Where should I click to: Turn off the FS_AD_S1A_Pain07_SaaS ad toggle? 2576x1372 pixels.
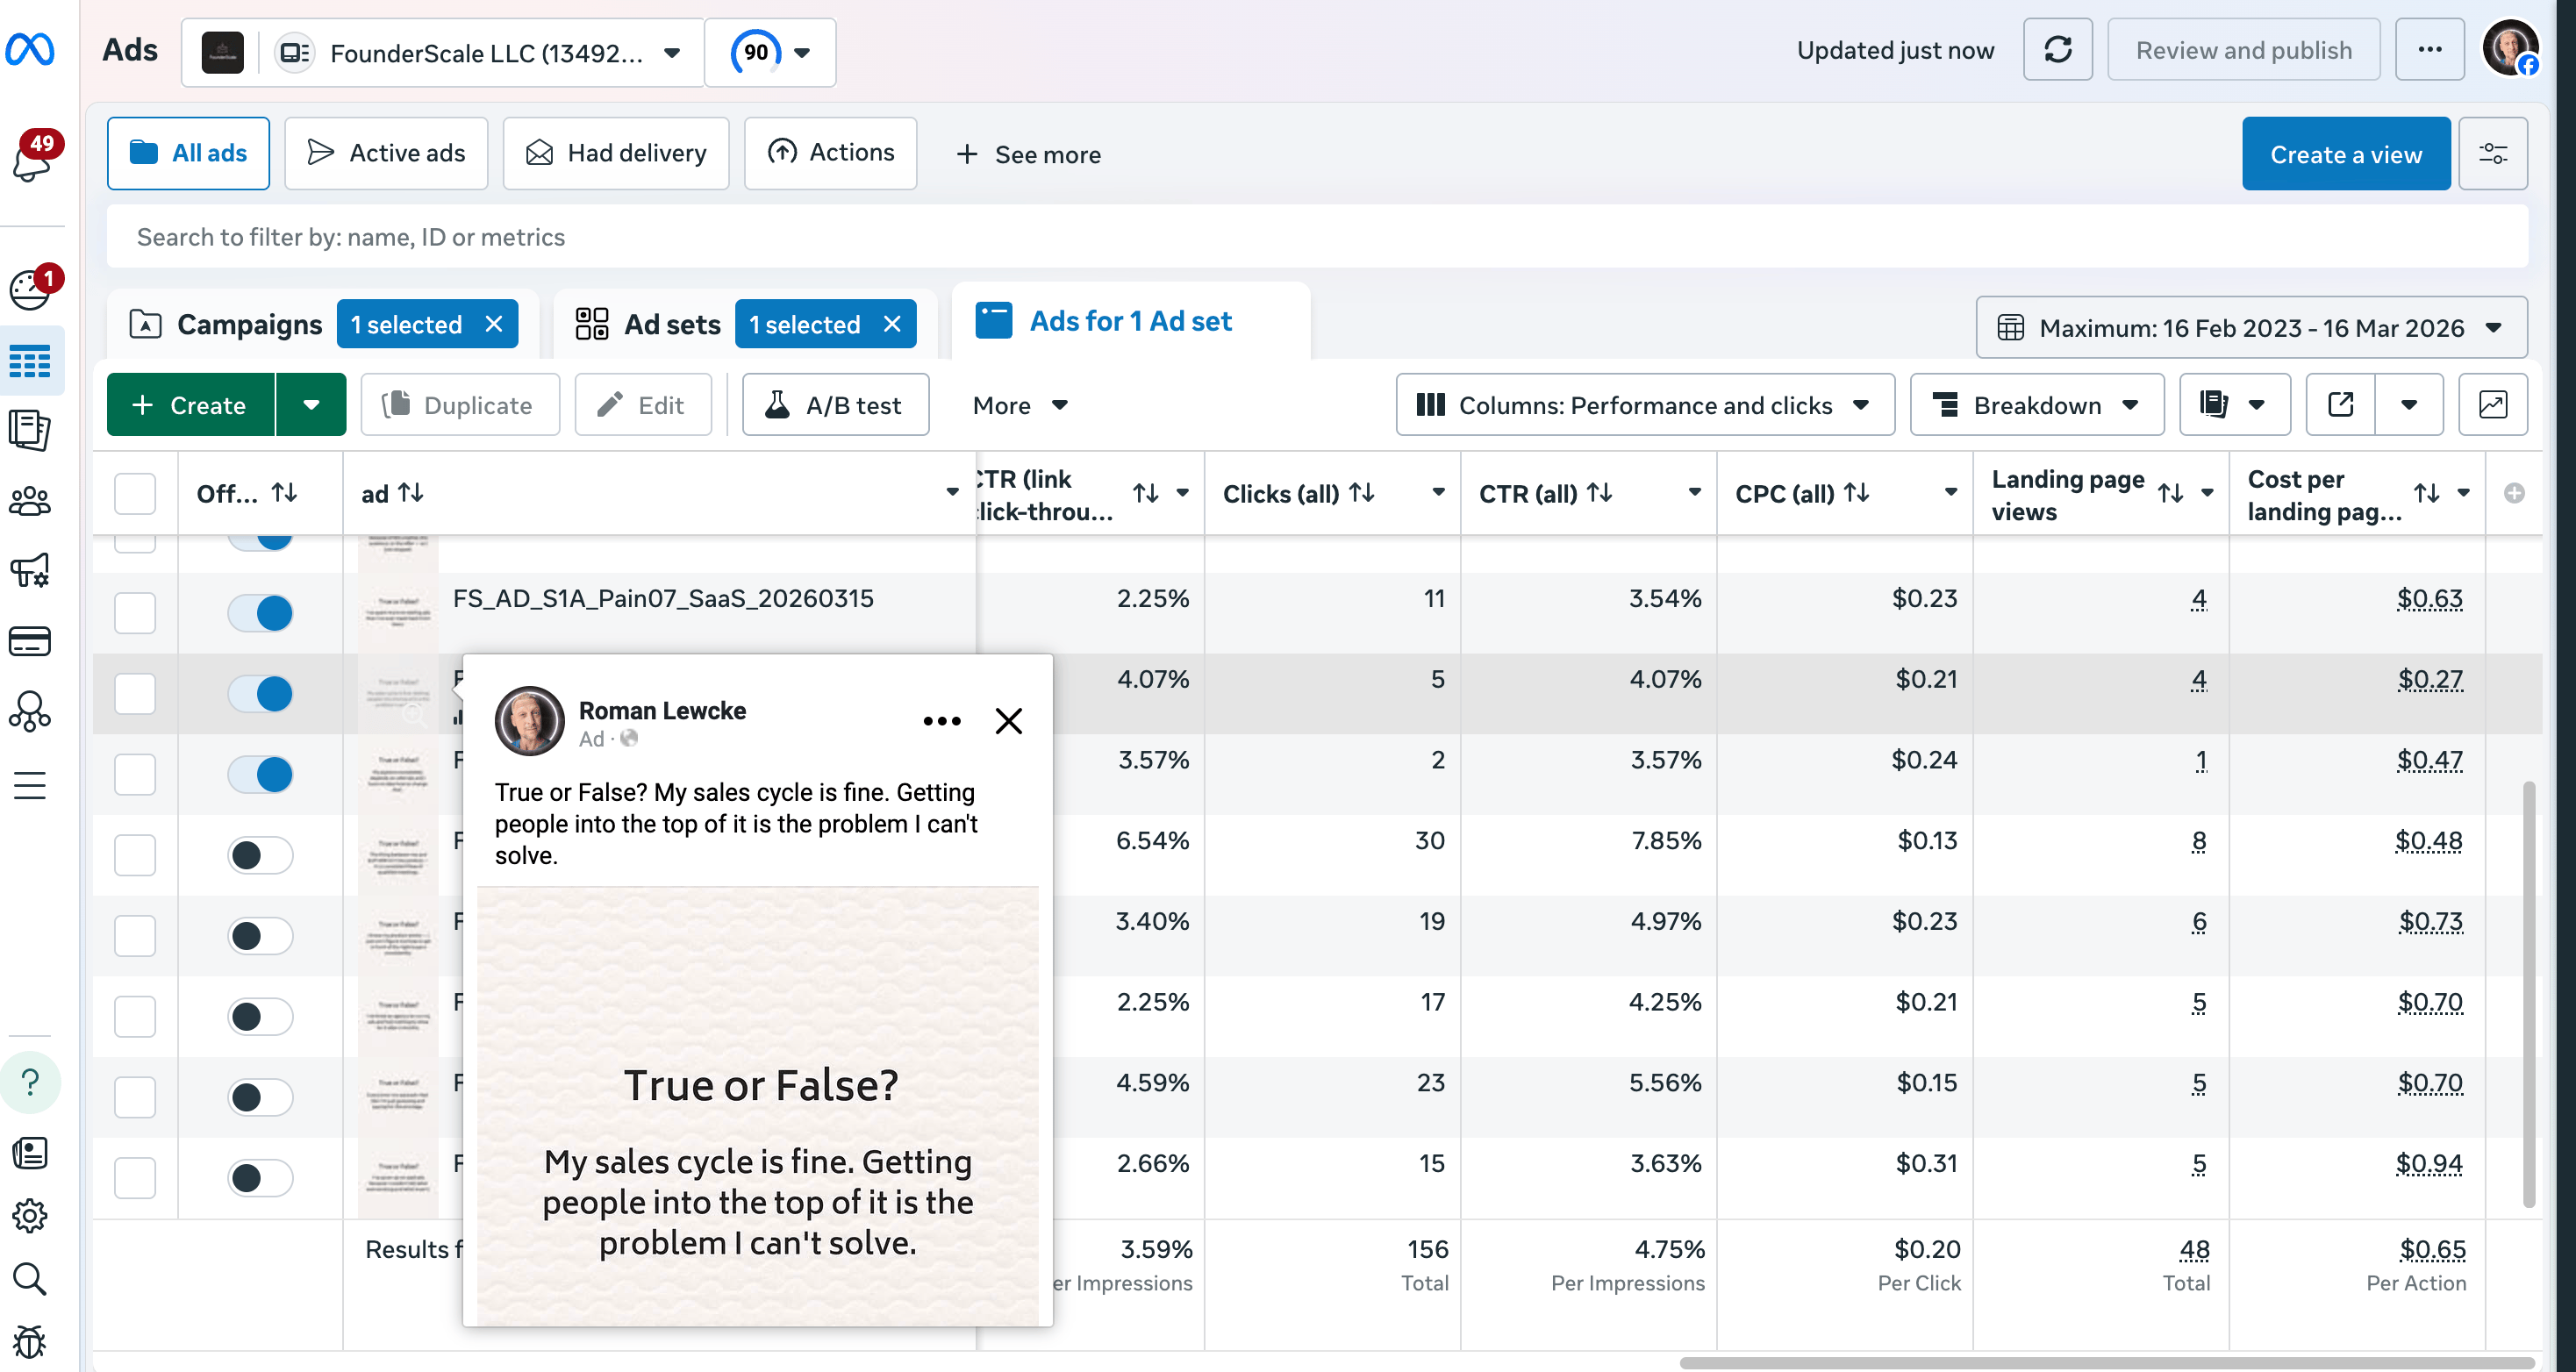[260, 613]
